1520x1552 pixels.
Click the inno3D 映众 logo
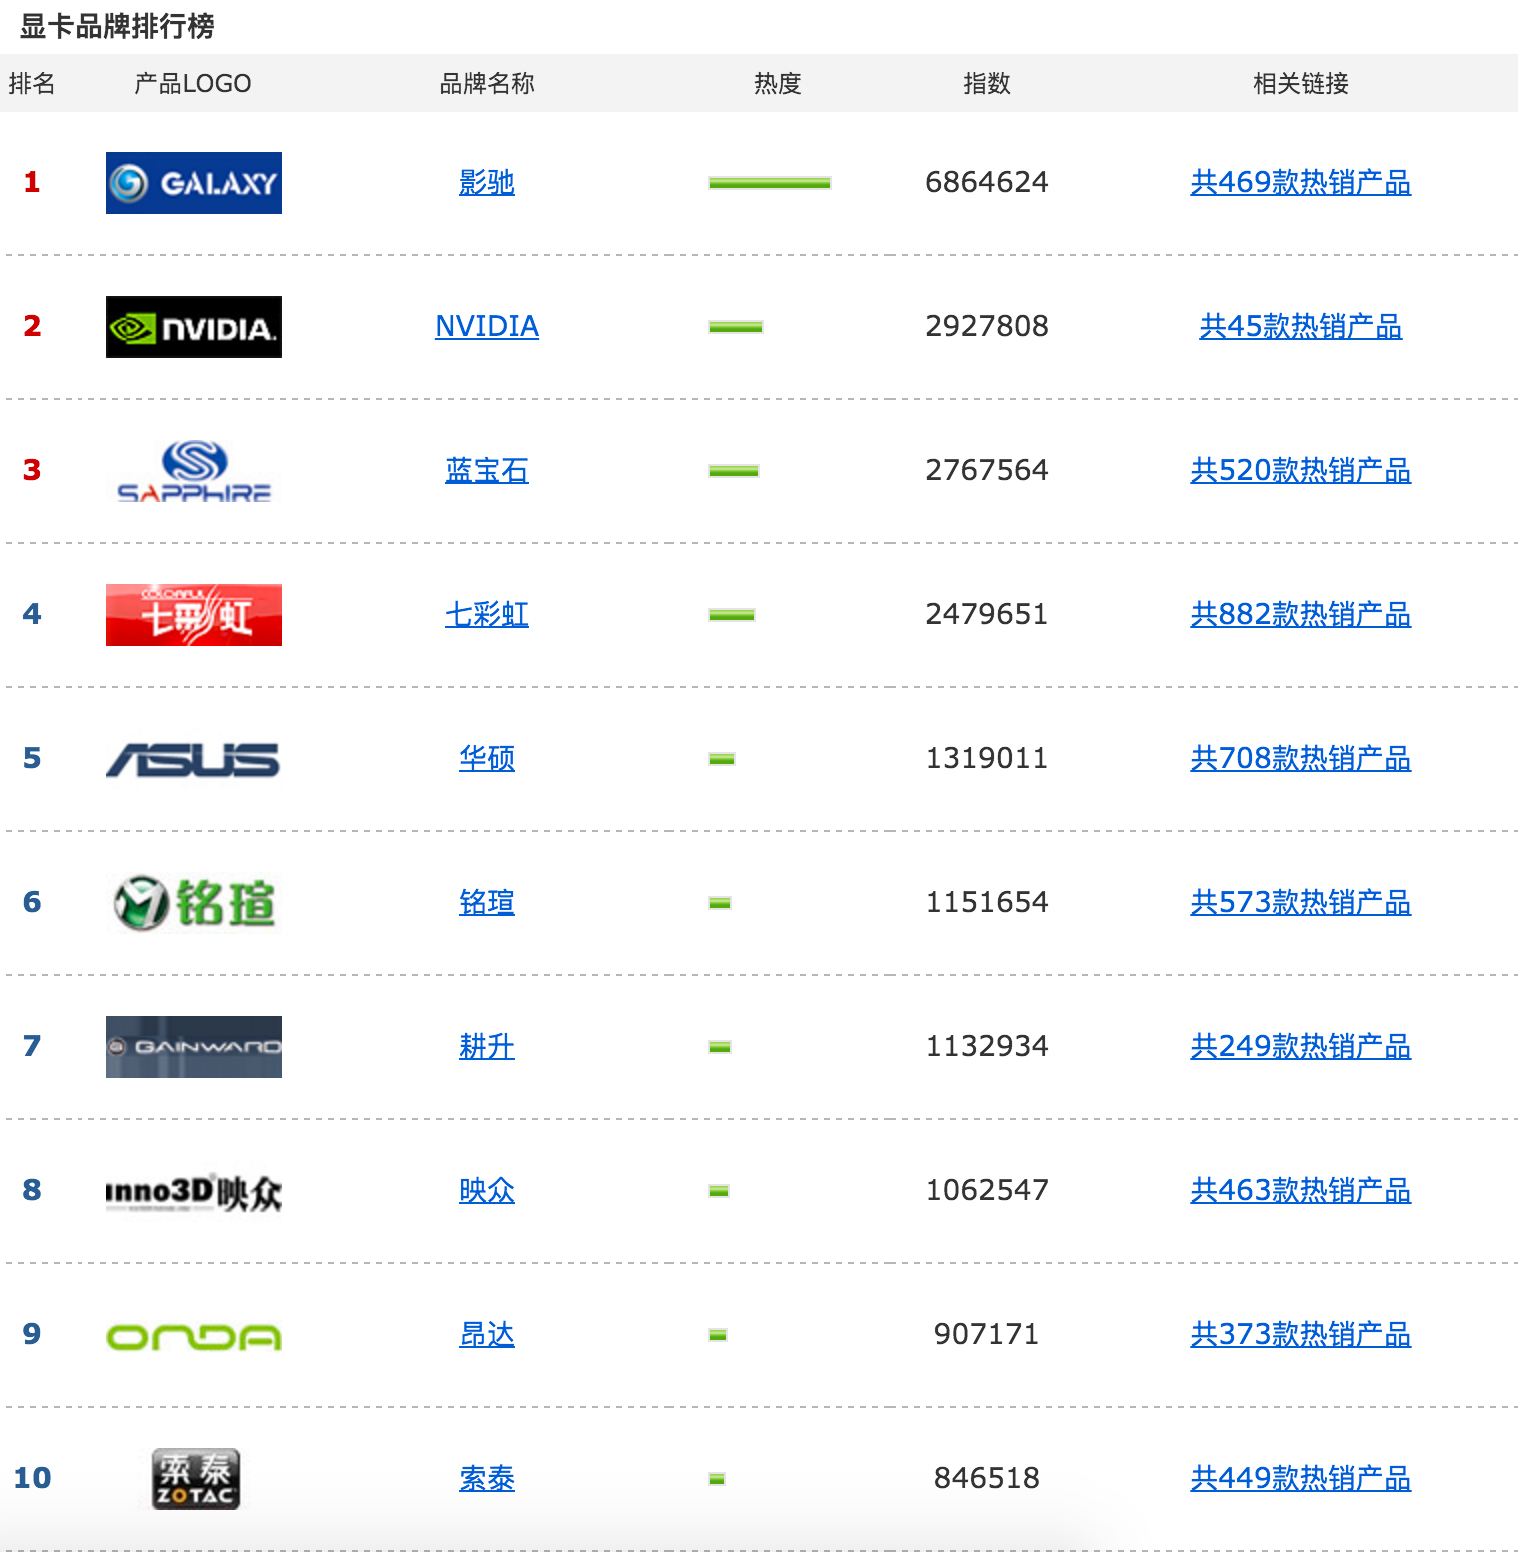tap(194, 1191)
